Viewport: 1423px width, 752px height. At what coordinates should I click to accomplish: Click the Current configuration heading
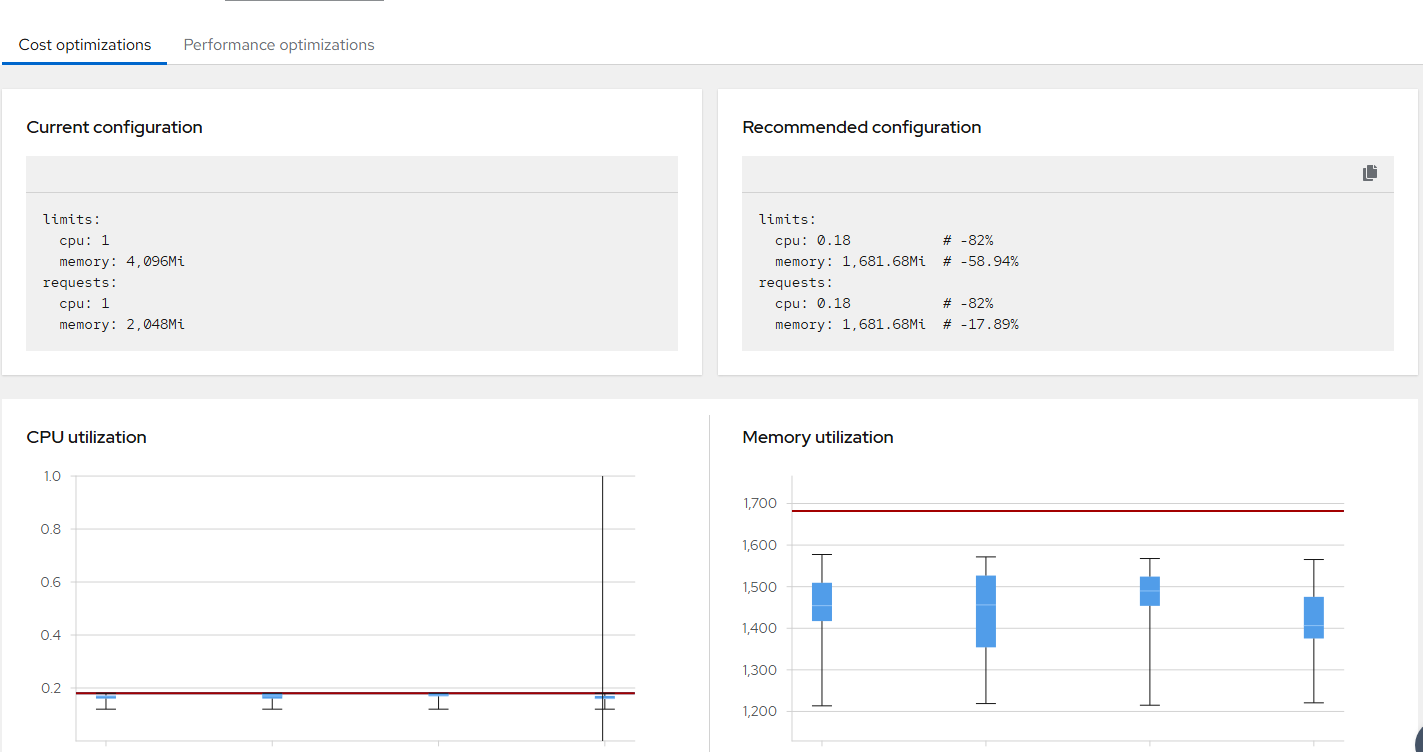coord(115,127)
